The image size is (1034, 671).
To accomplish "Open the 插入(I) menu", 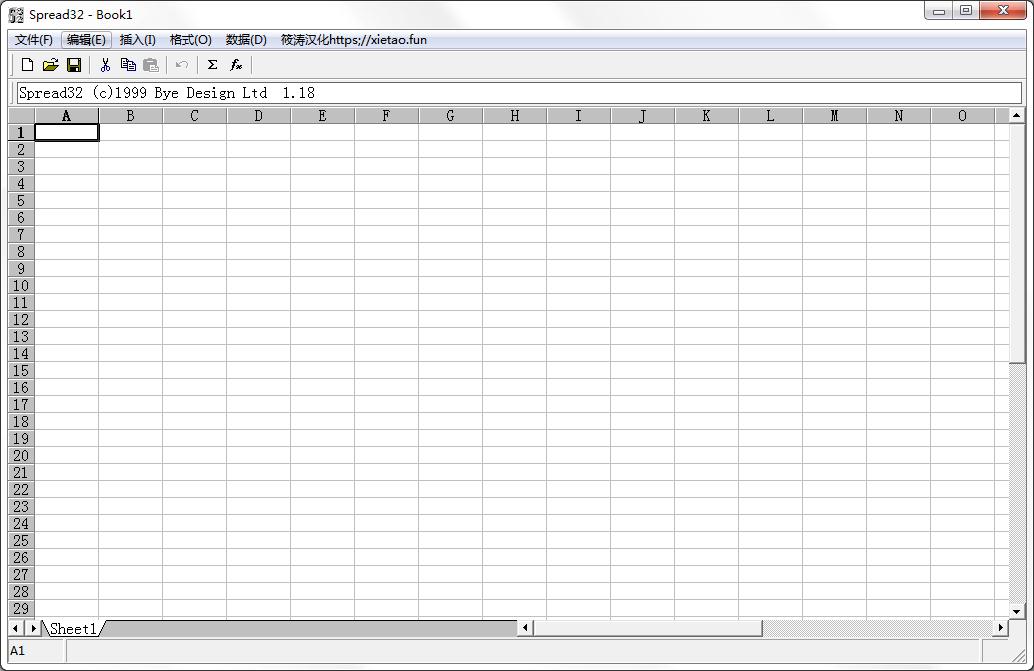I will coord(137,40).
